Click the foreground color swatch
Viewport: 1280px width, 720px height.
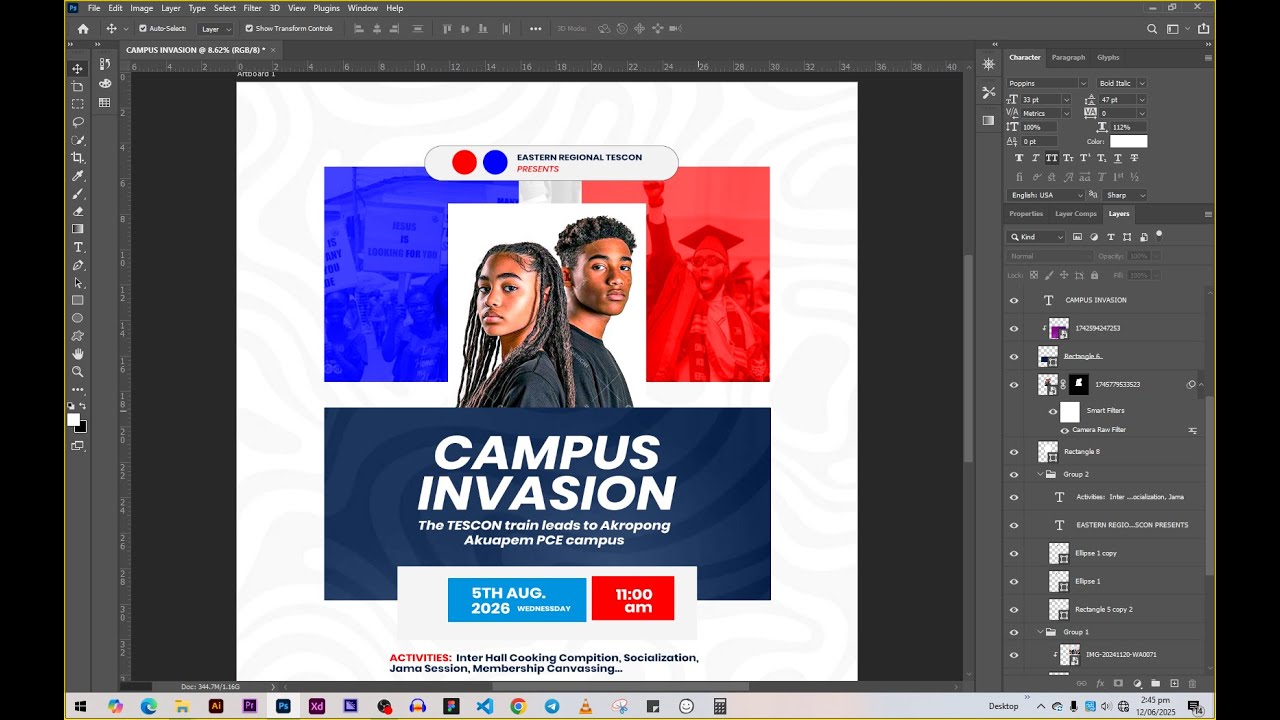click(x=73, y=420)
